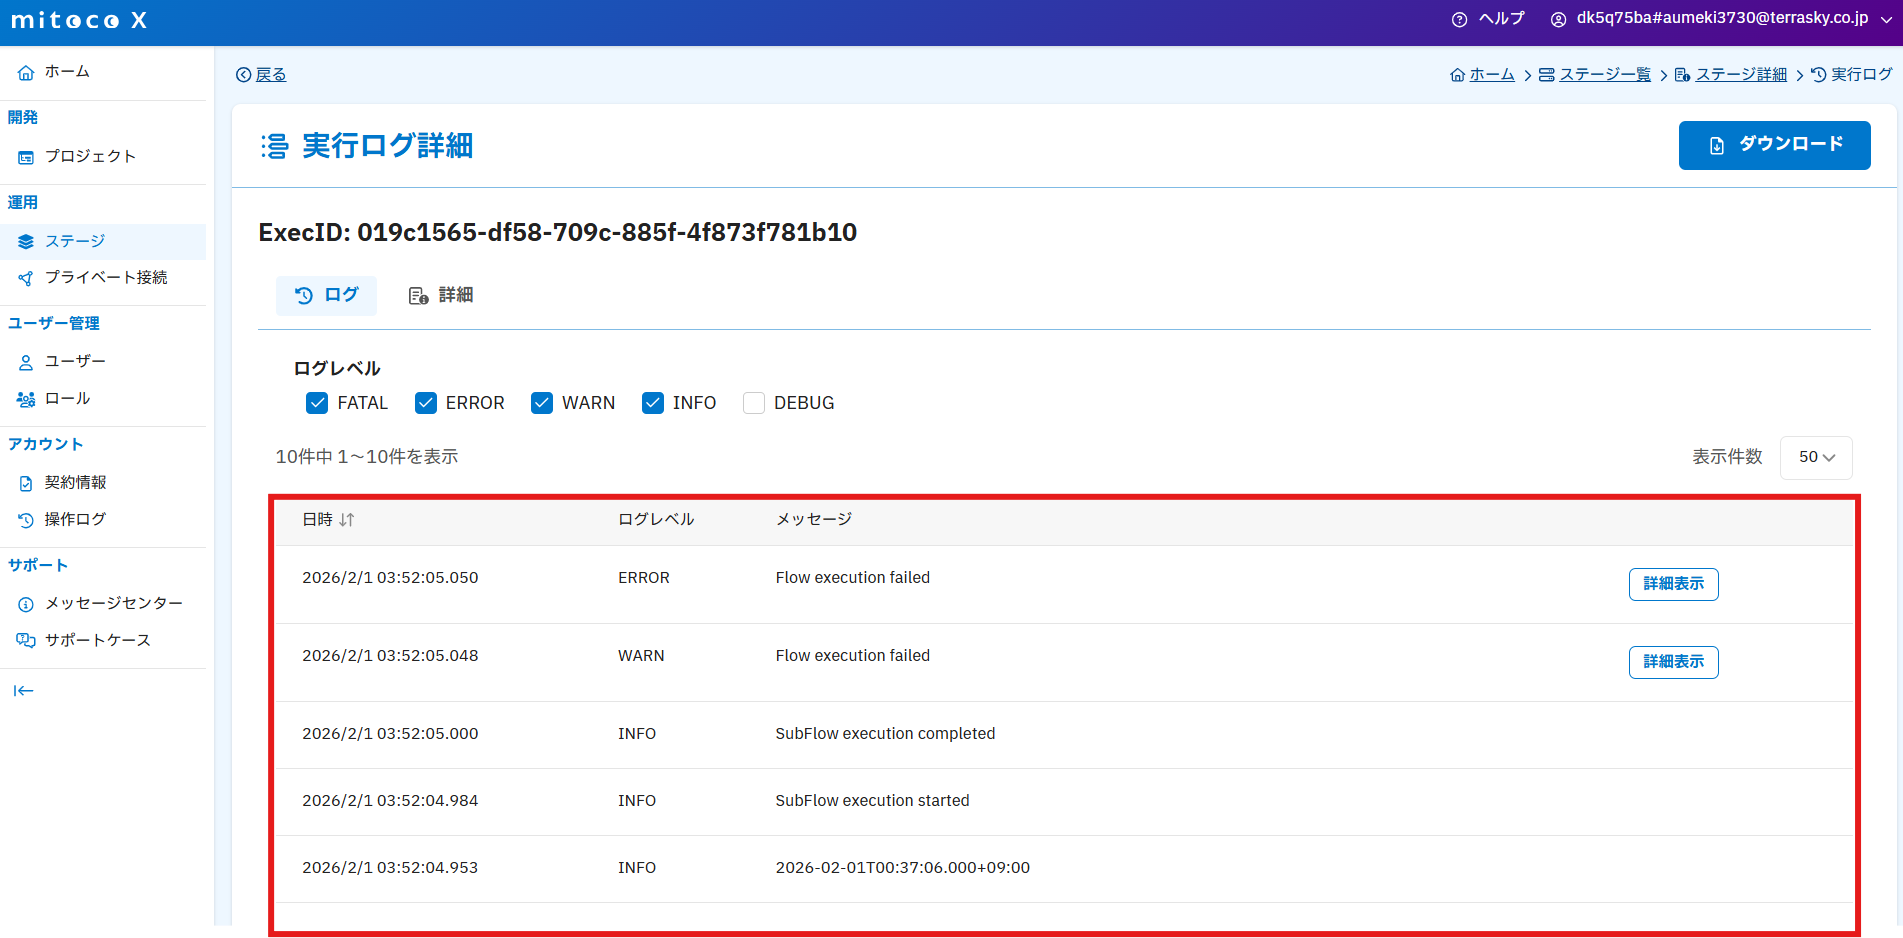The width and height of the screenshot is (1903, 938).
Task: Uncheck the FATAL log level checkbox
Action: pyautogui.click(x=317, y=403)
